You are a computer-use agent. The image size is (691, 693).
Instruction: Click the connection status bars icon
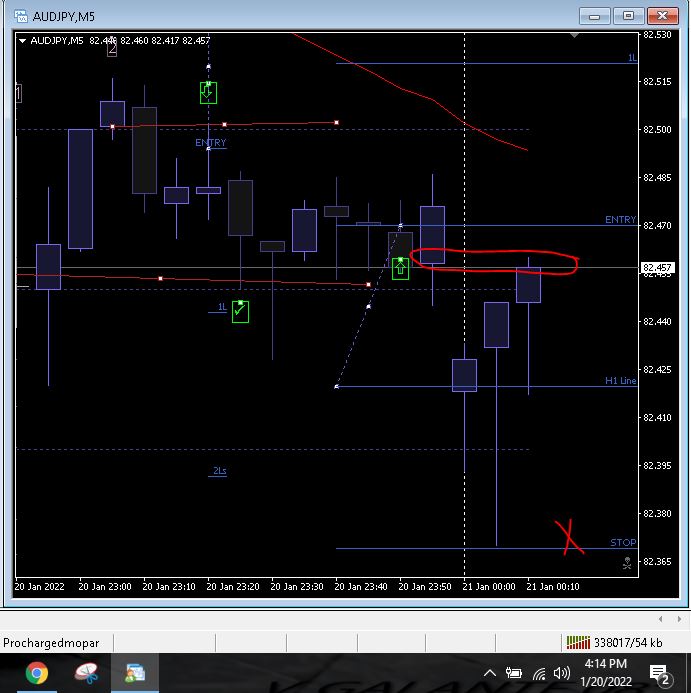tap(578, 642)
